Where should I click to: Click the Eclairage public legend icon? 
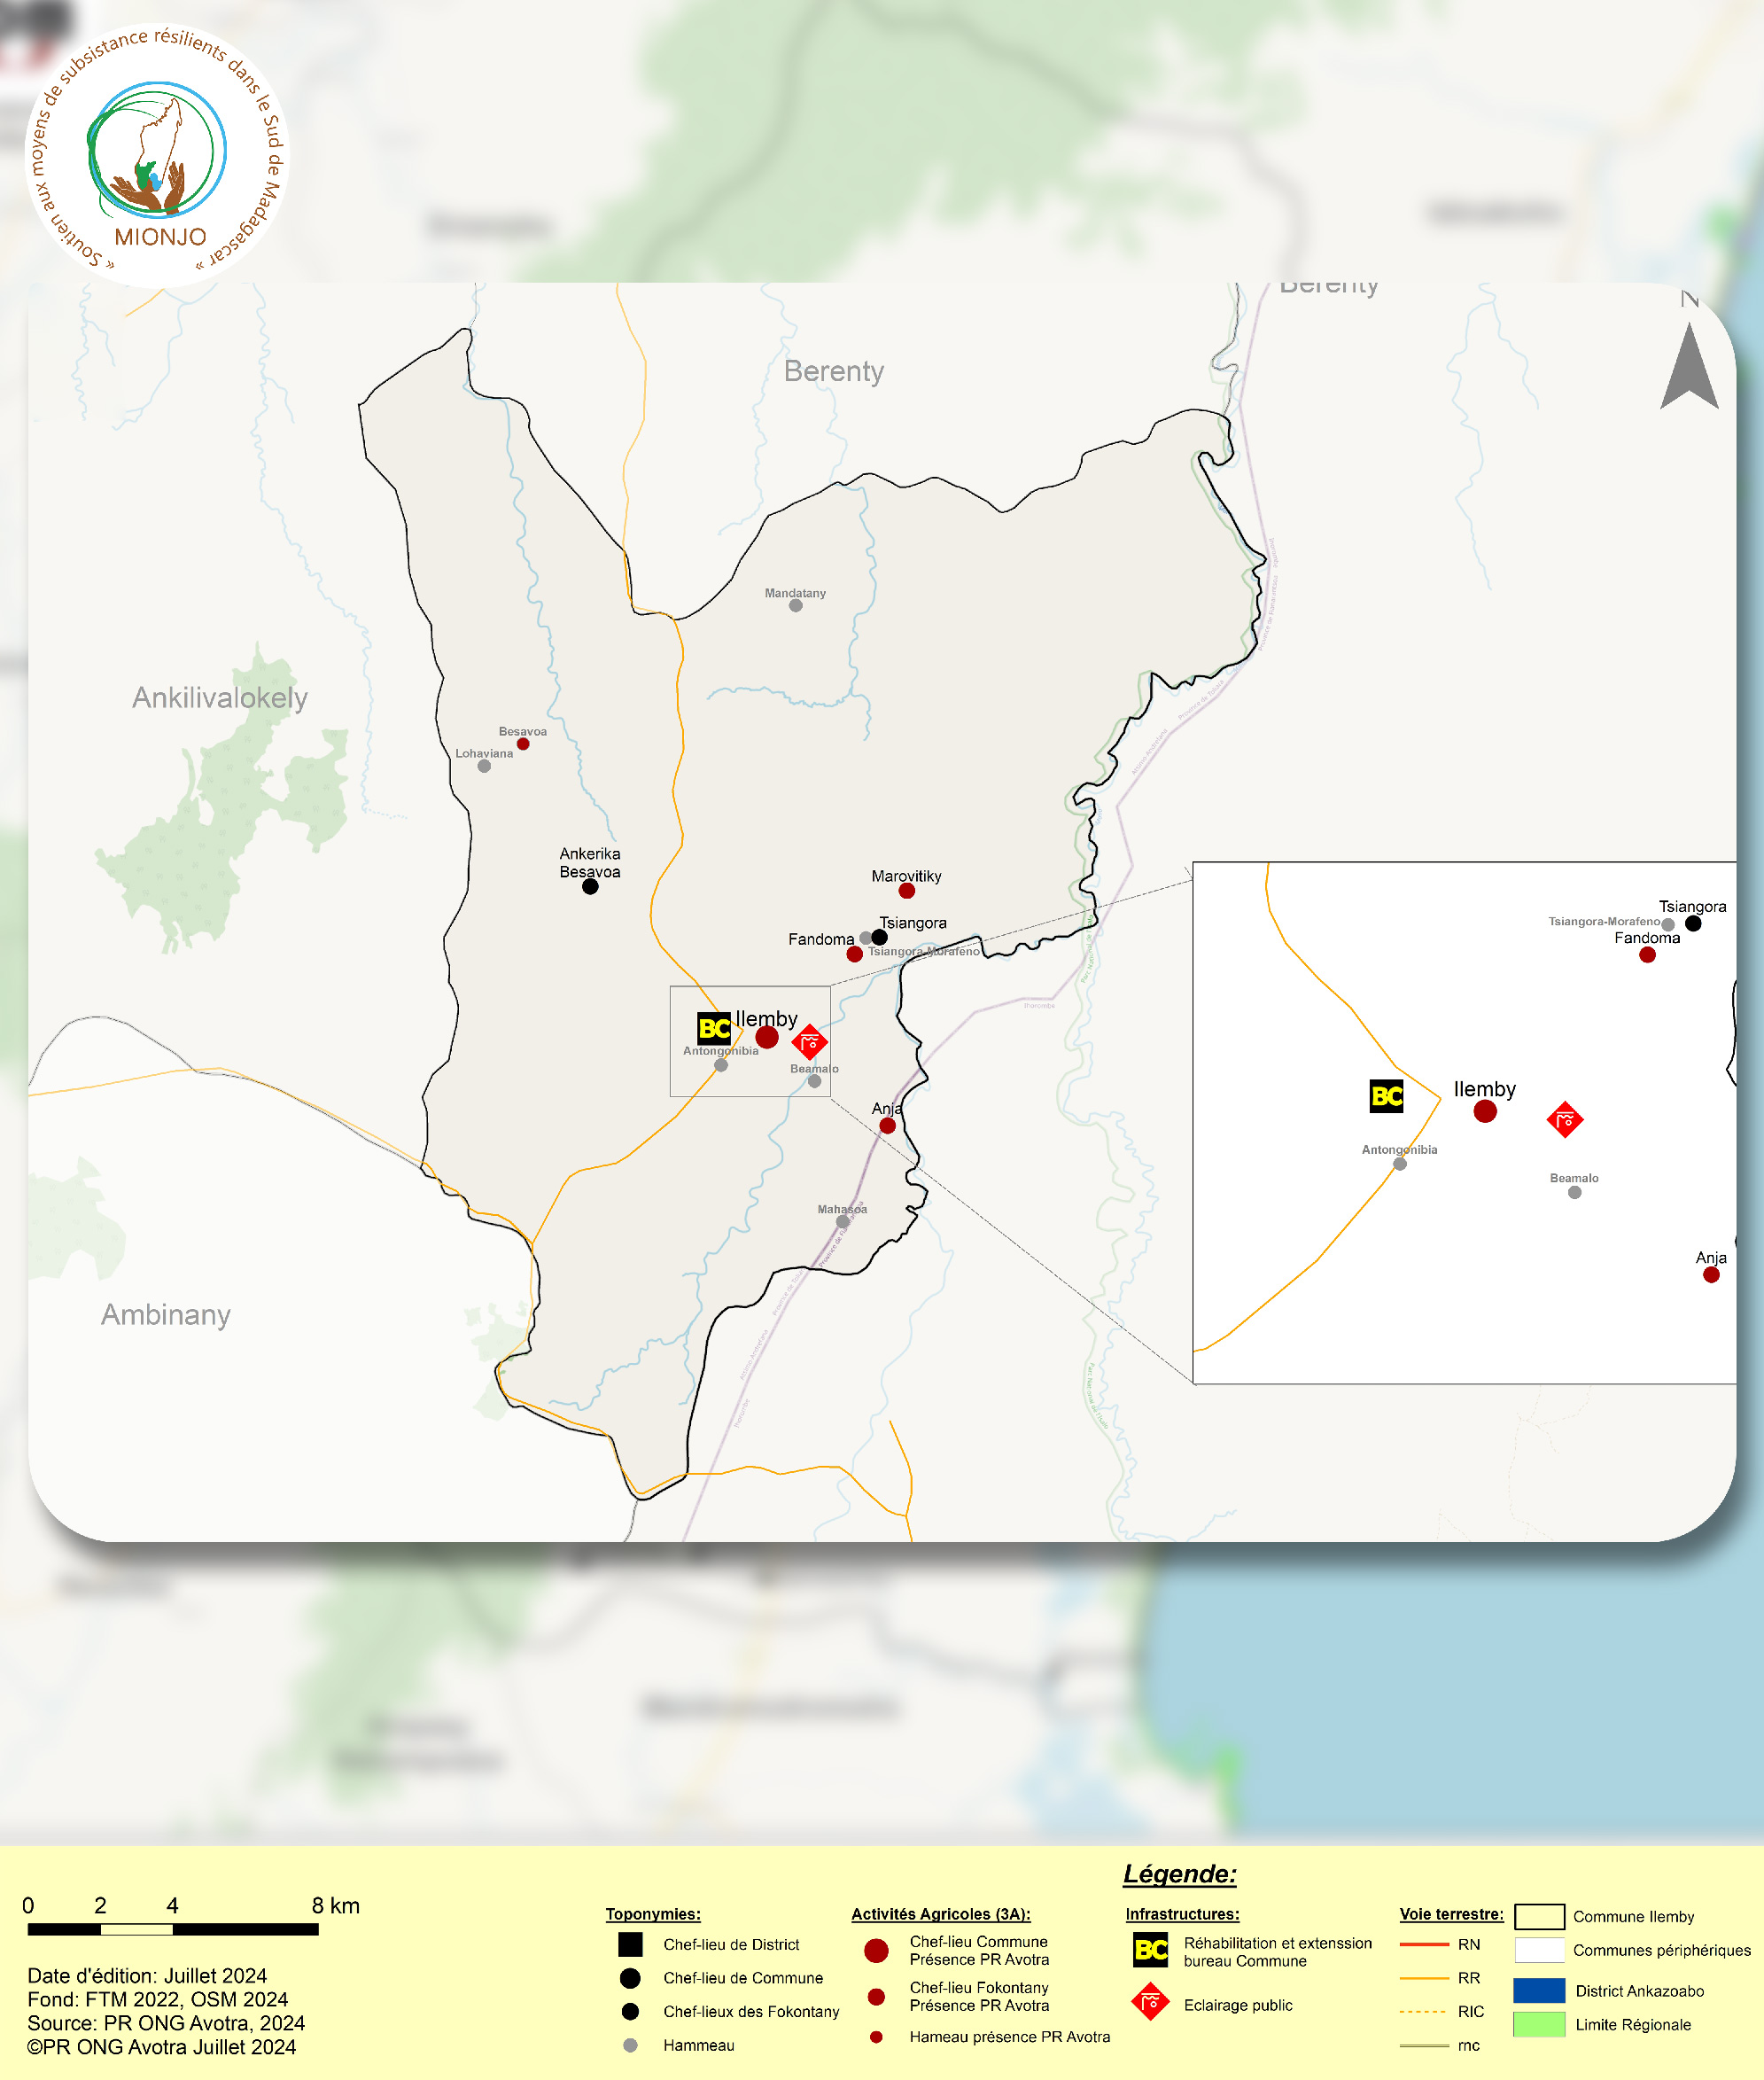pyautogui.click(x=1150, y=2002)
